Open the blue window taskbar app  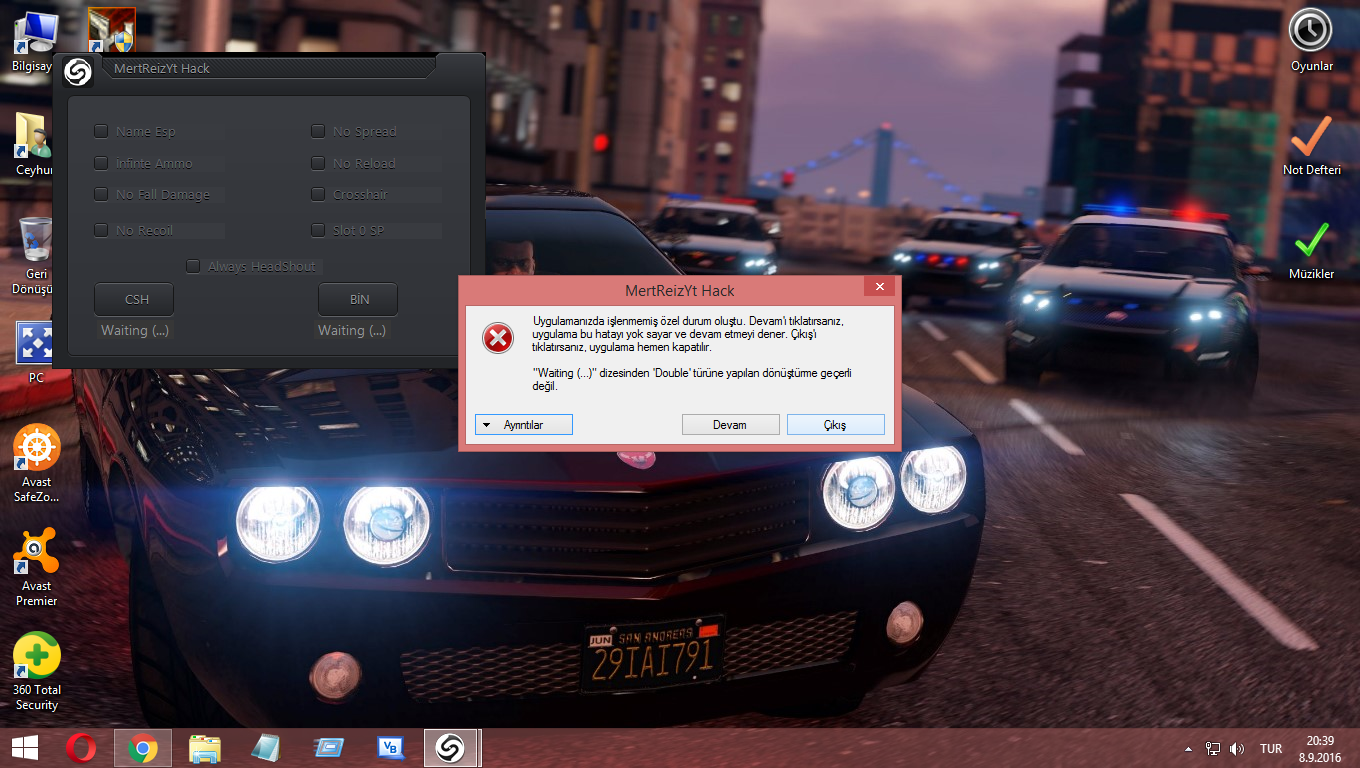click(x=328, y=748)
